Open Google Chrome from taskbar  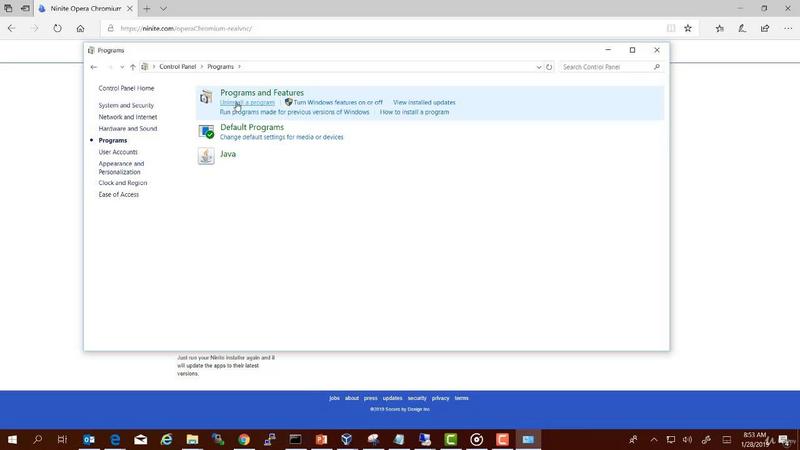pos(244,439)
